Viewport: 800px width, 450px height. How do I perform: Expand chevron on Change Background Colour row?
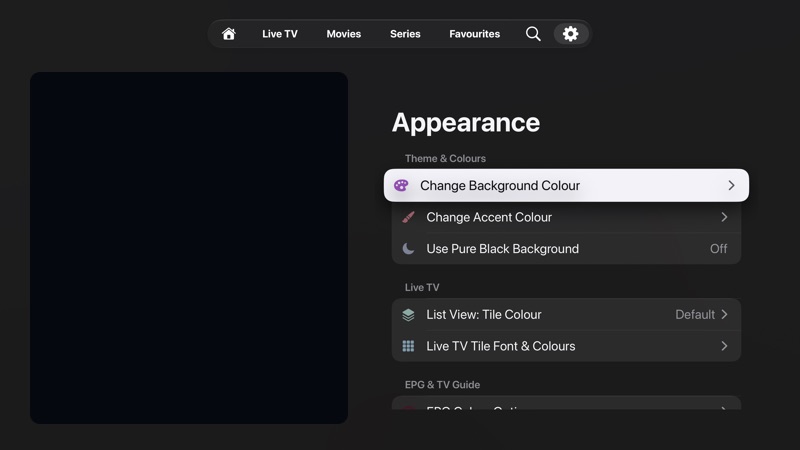point(731,185)
